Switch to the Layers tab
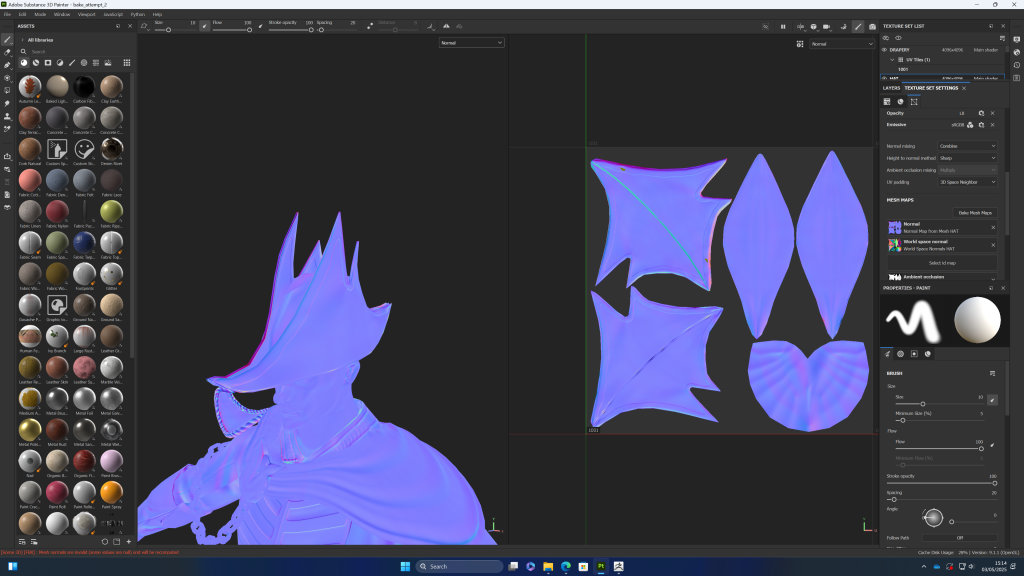The height and width of the screenshot is (576, 1024). tap(891, 88)
